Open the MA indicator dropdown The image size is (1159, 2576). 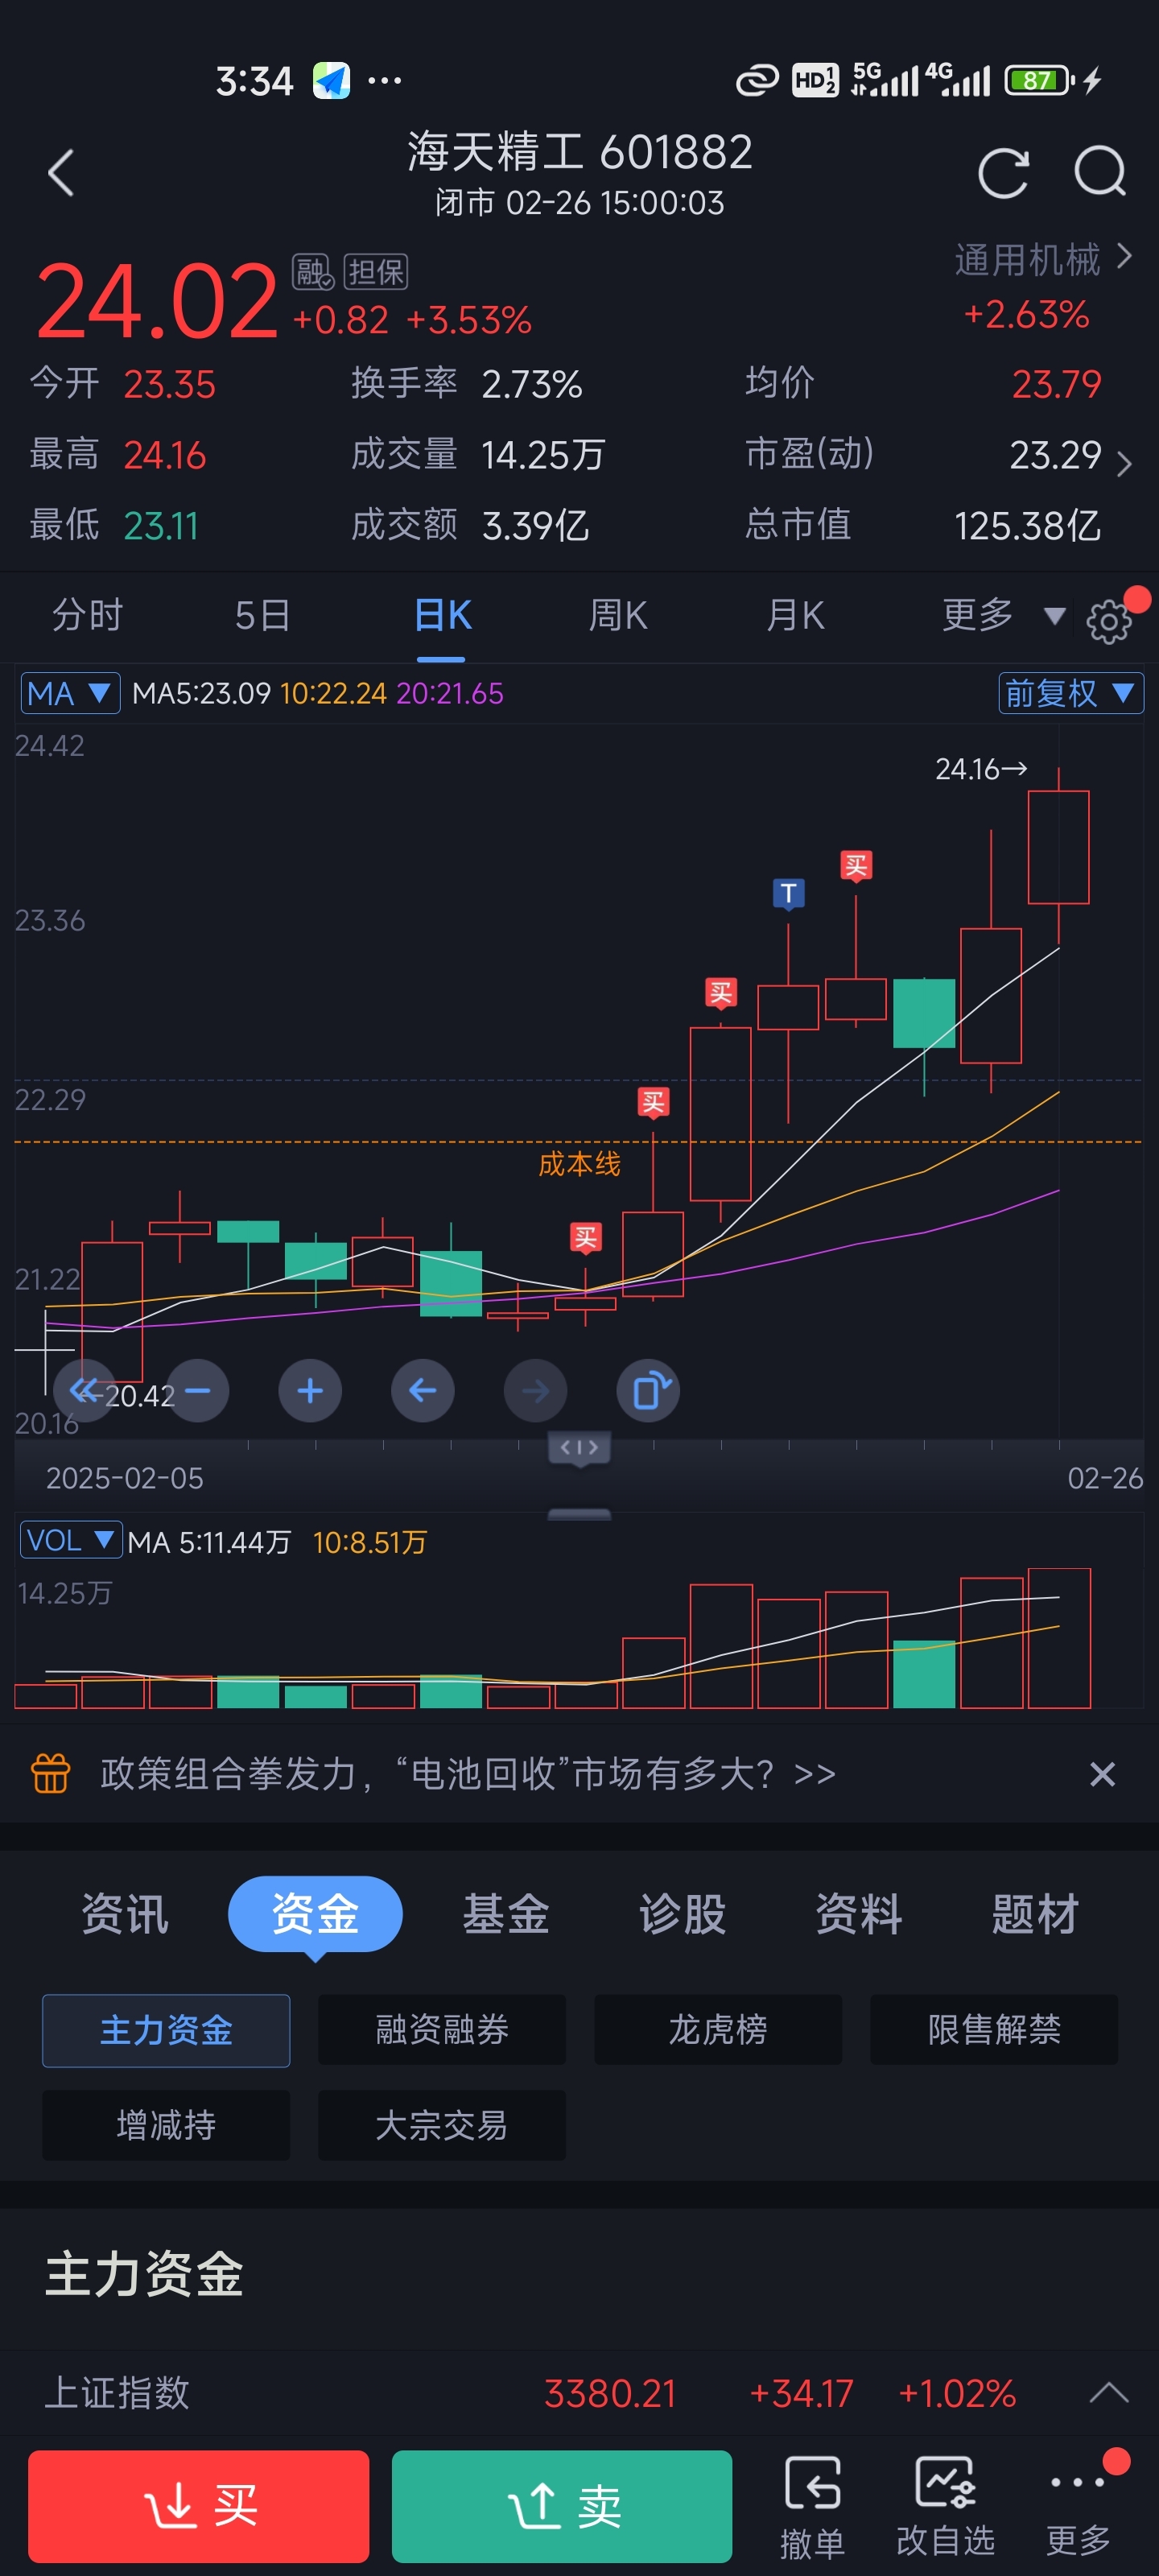pyautogui.click(x=69, y=692)
